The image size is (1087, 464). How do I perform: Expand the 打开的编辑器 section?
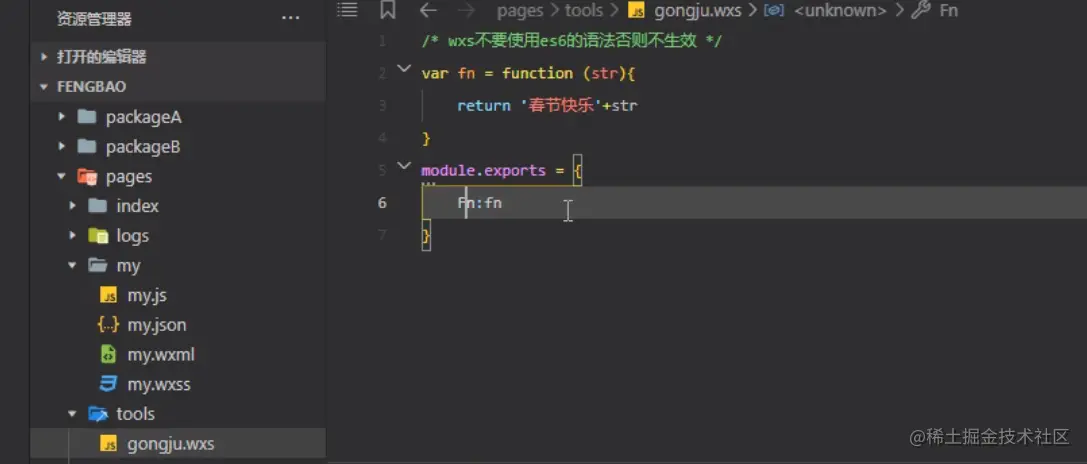(x=44, y=57)
